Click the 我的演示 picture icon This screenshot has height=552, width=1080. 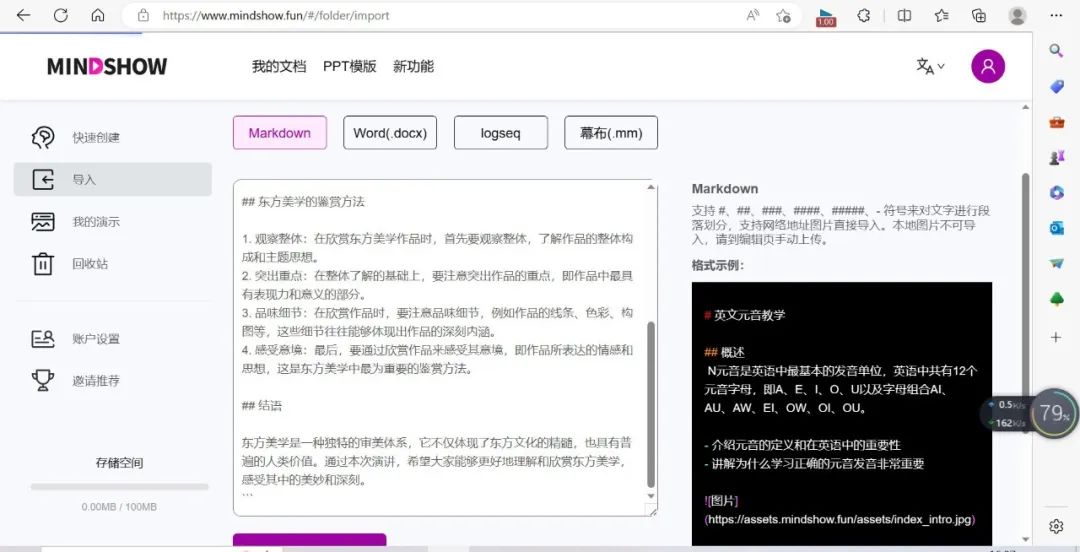click(x=43, y=222)
